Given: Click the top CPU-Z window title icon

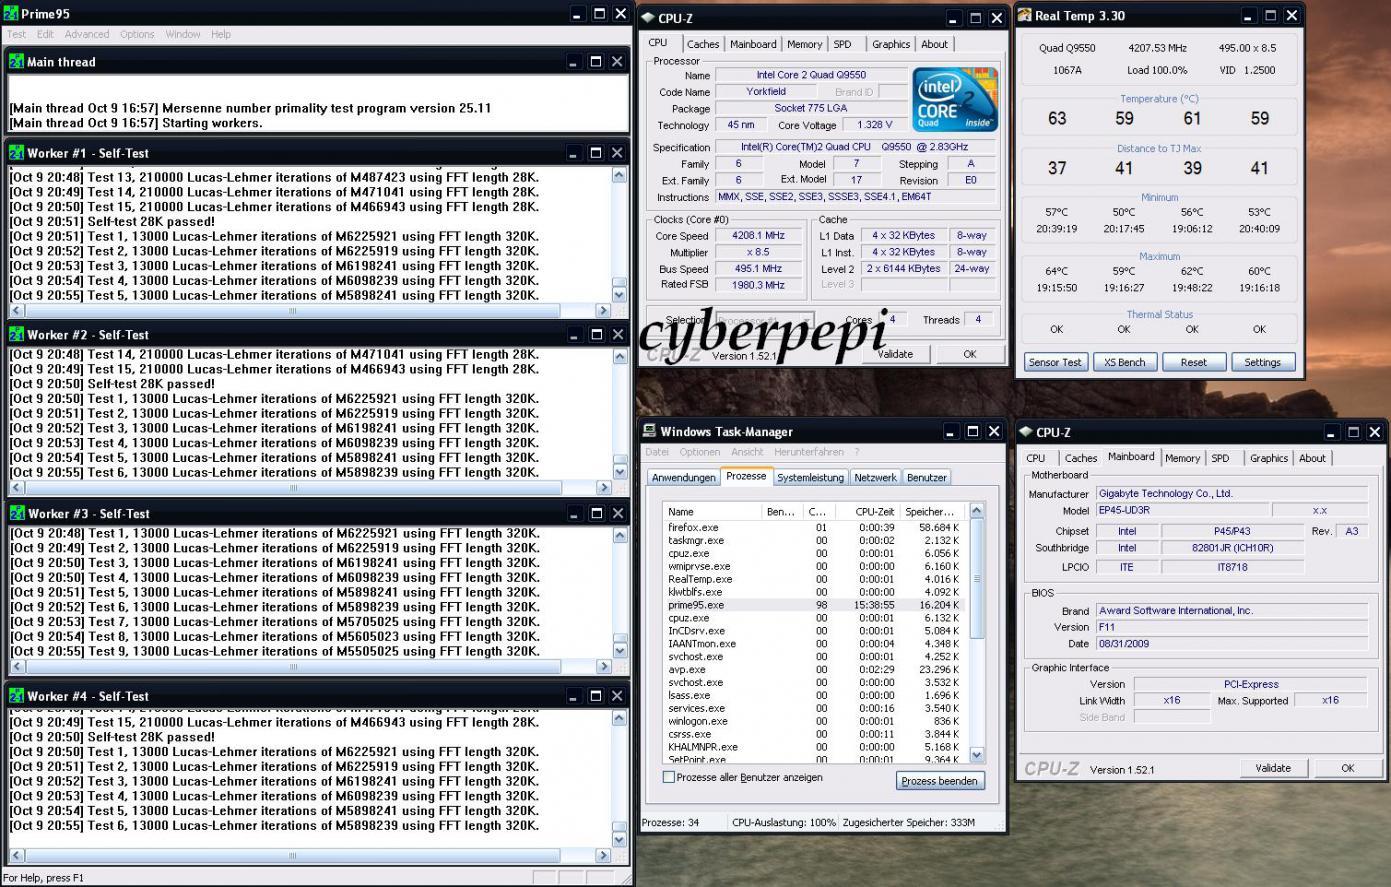Looking at the screenshot, I should point(647,18).
